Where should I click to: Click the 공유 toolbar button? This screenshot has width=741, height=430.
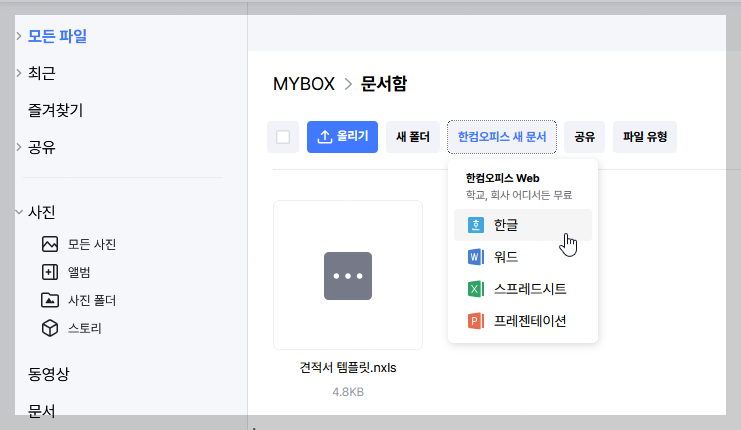pyautogui.click(x=585, y=137)
